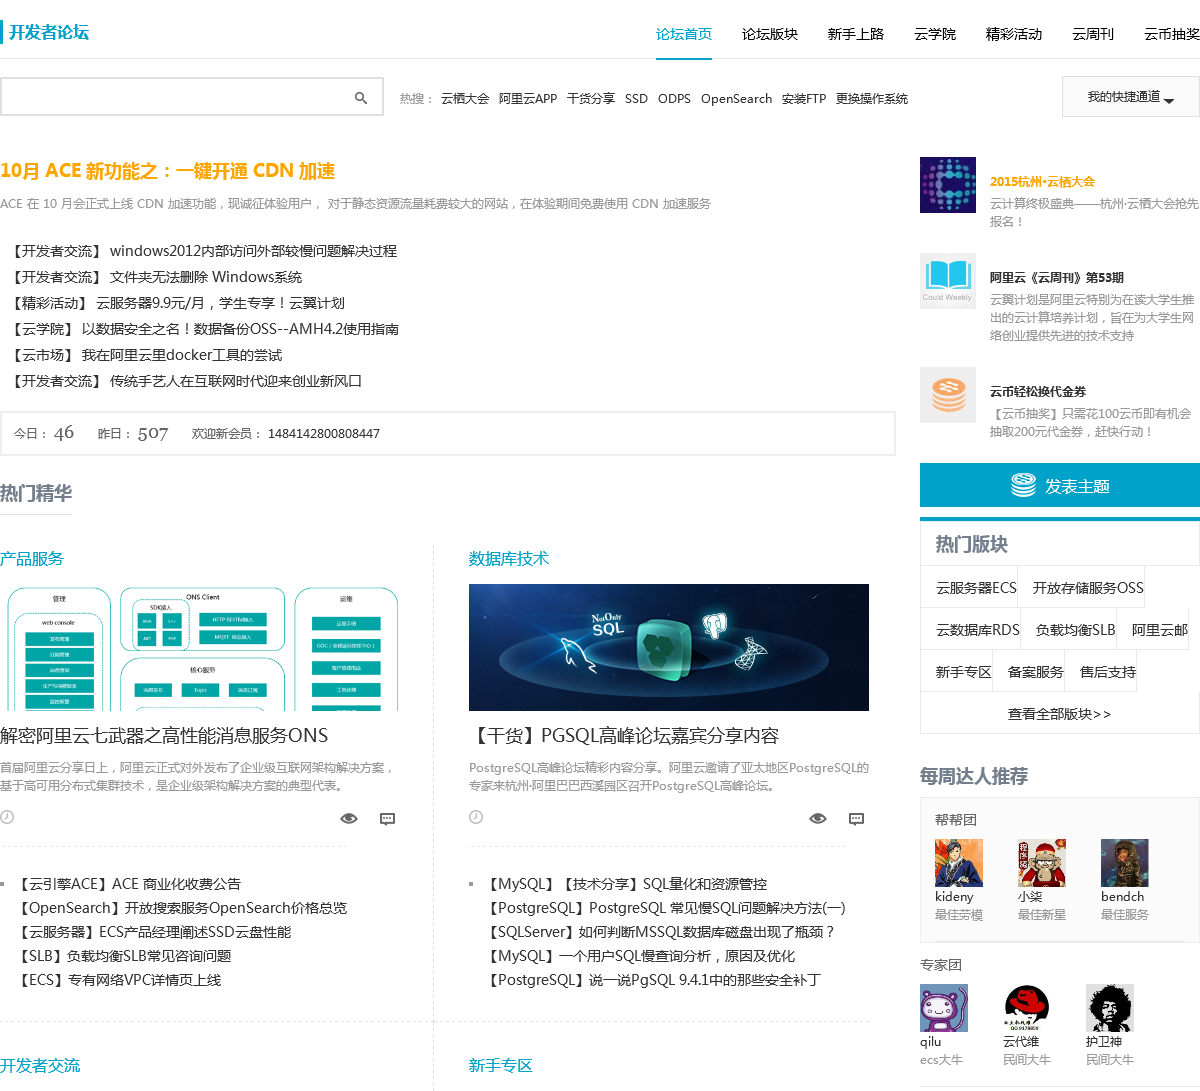Click 护卫神's avatar
This screenshot has width=1200, height=1091.
tap(1110, 1008)
